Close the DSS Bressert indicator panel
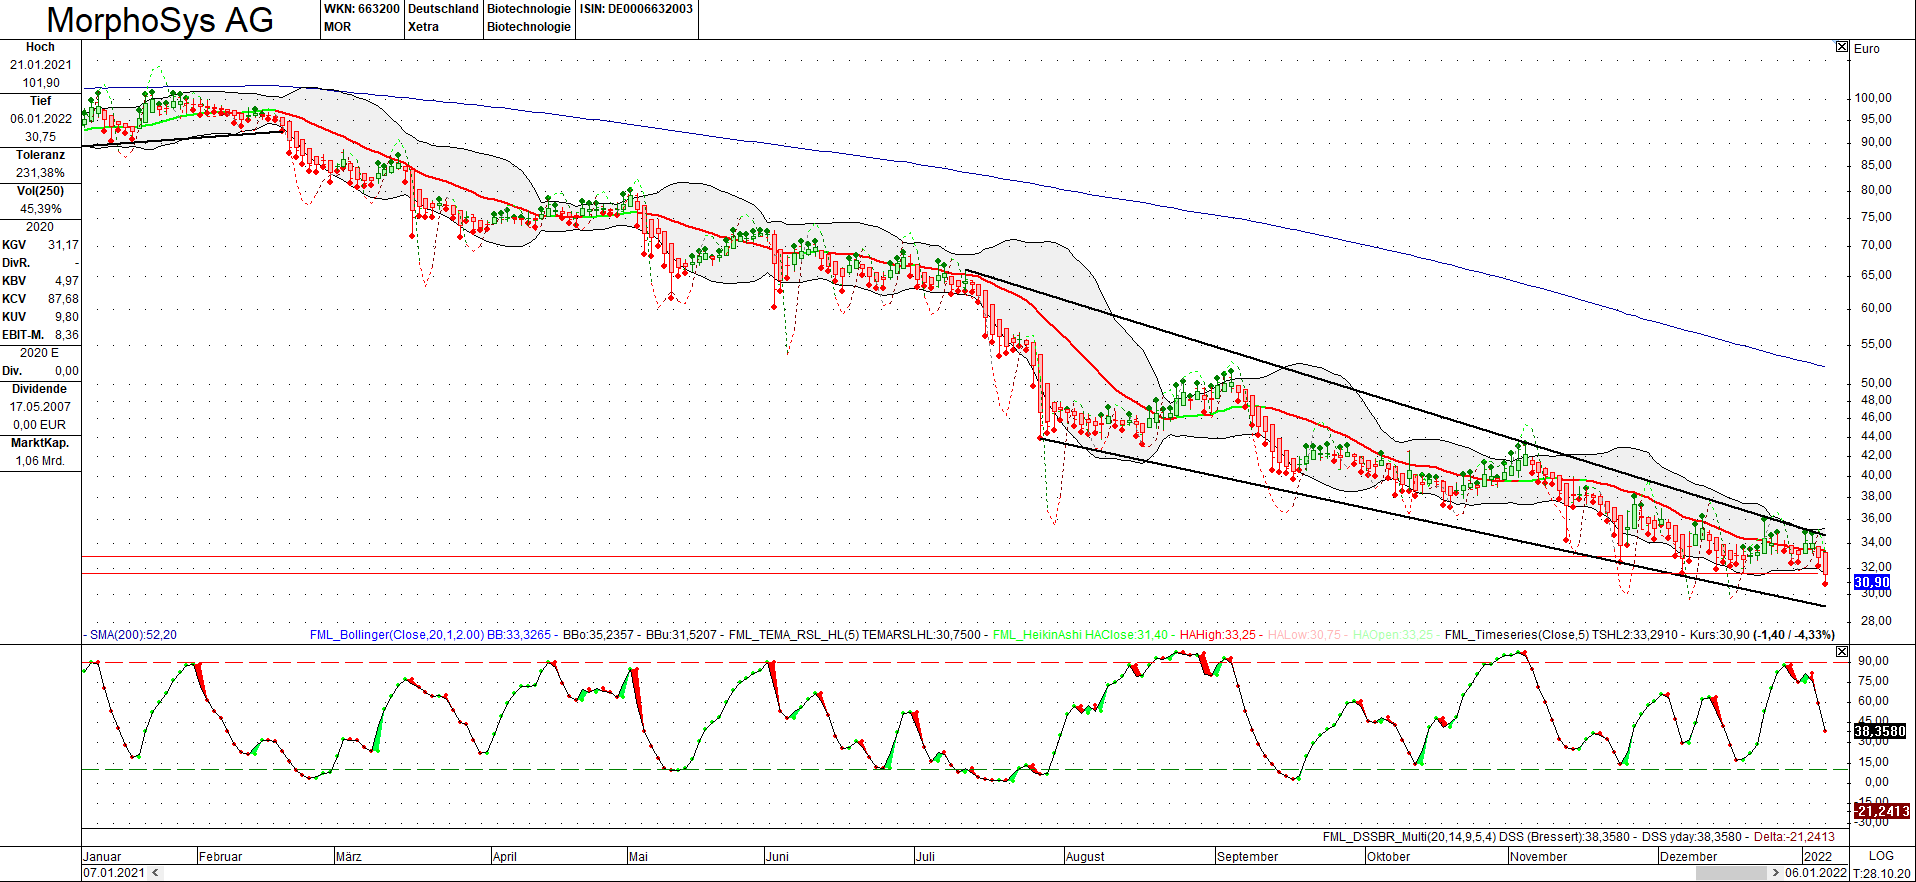The height and width of the screenshot is (882, 1916). pyautogui.click(x=1842, y=652)
